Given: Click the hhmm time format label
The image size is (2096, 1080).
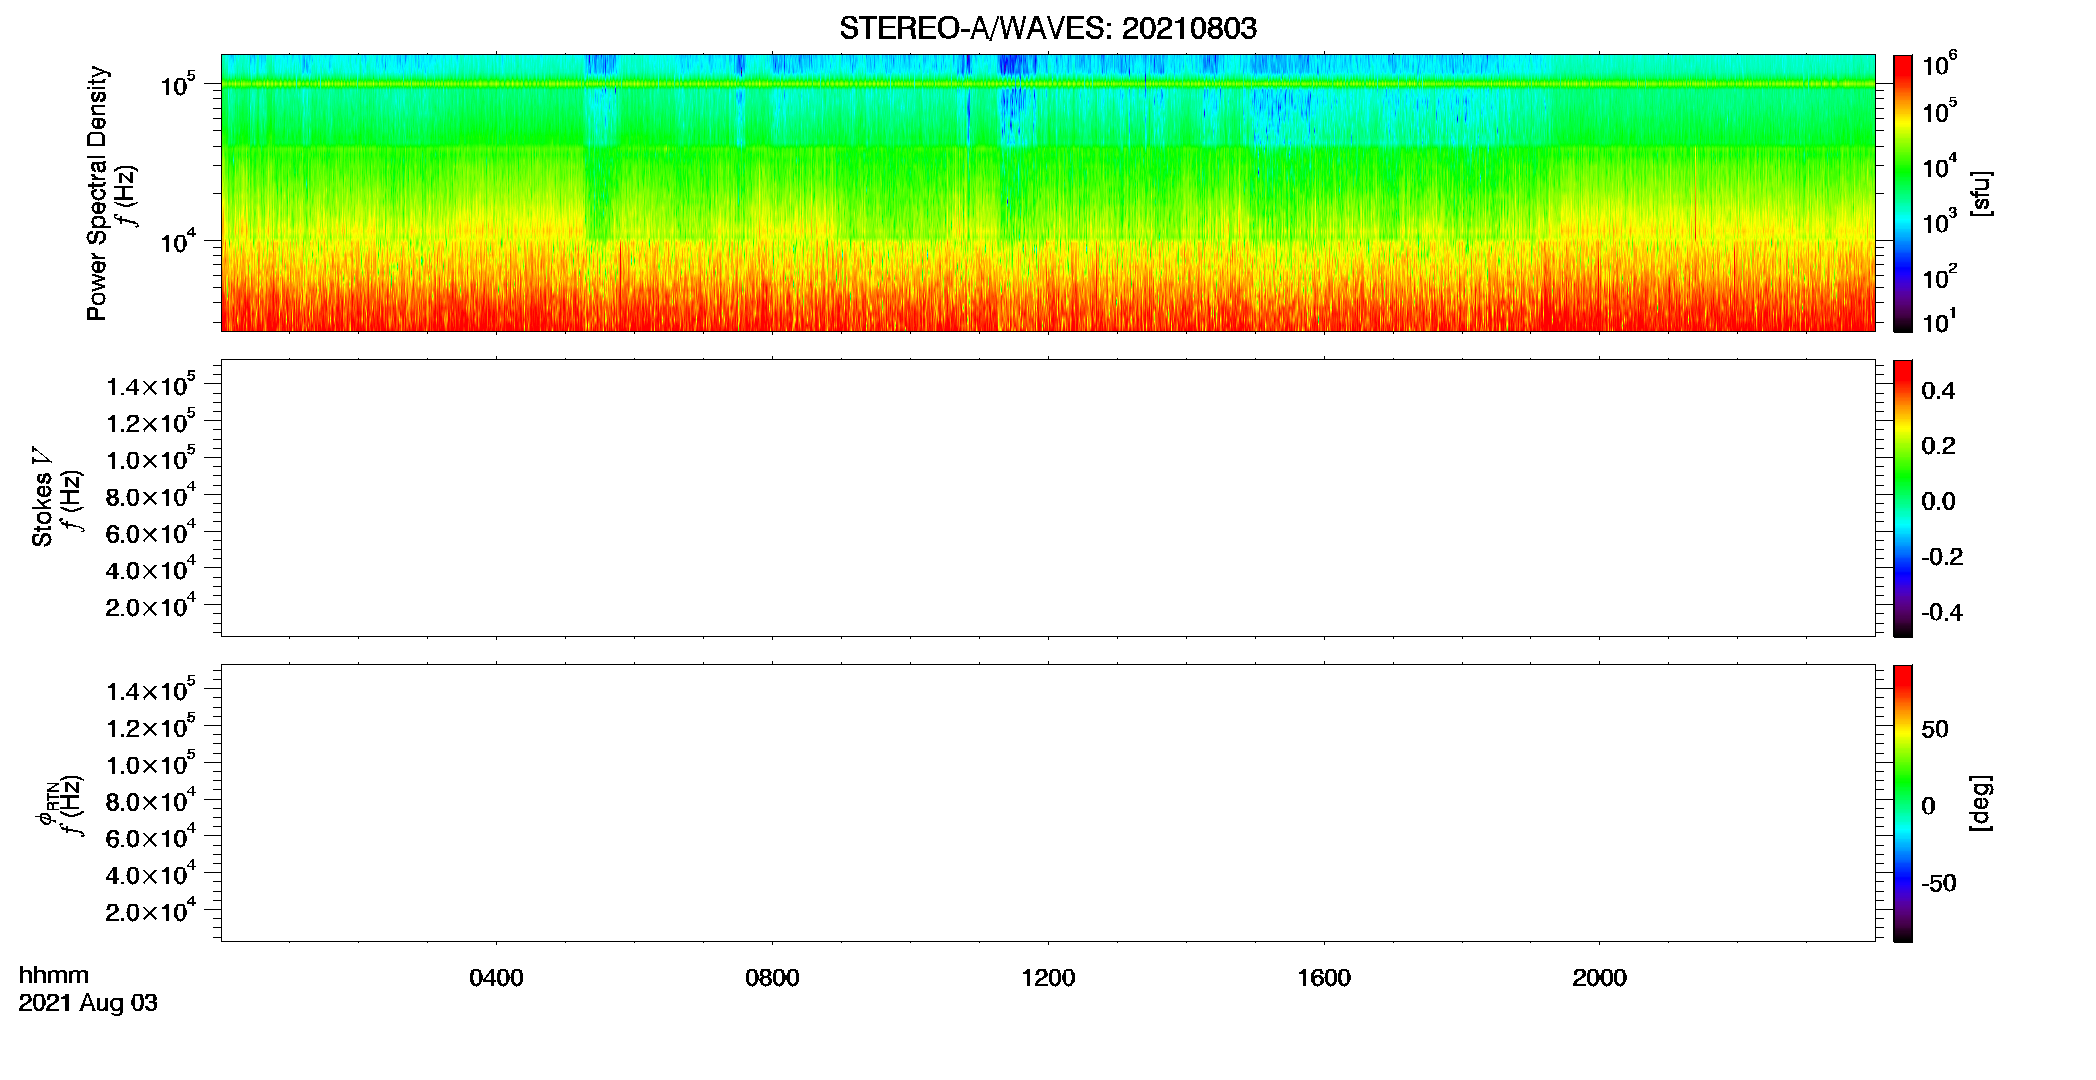Looking at the screenshot, I should coord(54,975).
